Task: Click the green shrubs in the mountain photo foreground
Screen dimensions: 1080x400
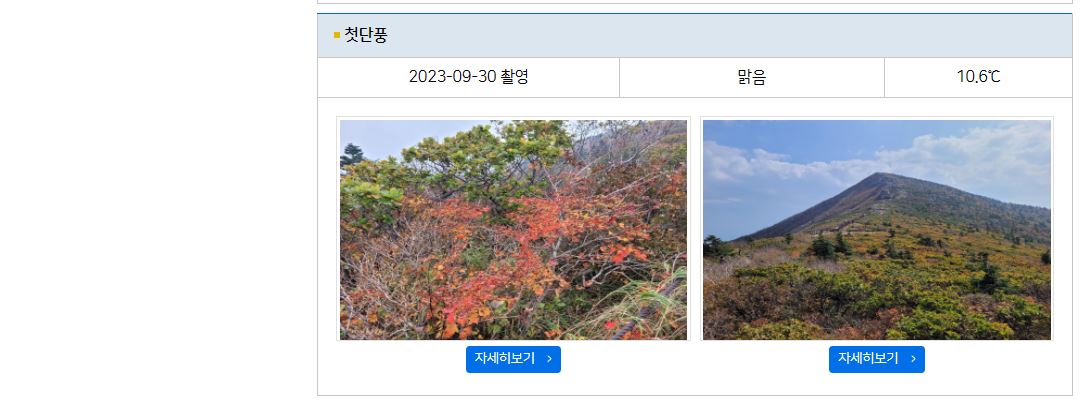Action: tap(895, 303)
